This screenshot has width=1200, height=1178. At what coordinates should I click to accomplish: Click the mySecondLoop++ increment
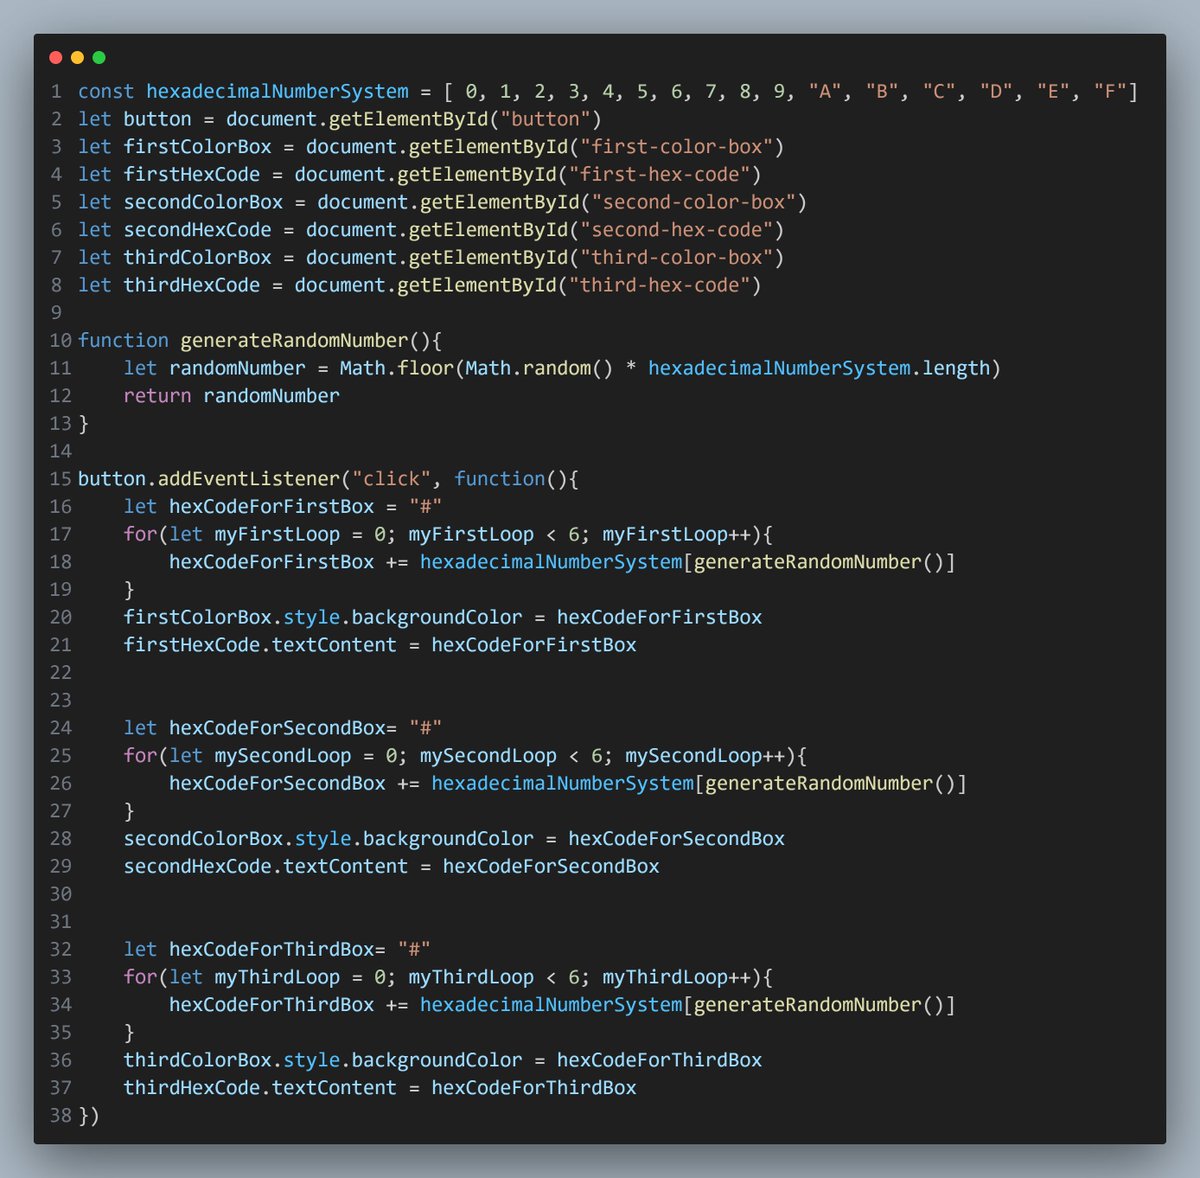[x=705, y=756]
